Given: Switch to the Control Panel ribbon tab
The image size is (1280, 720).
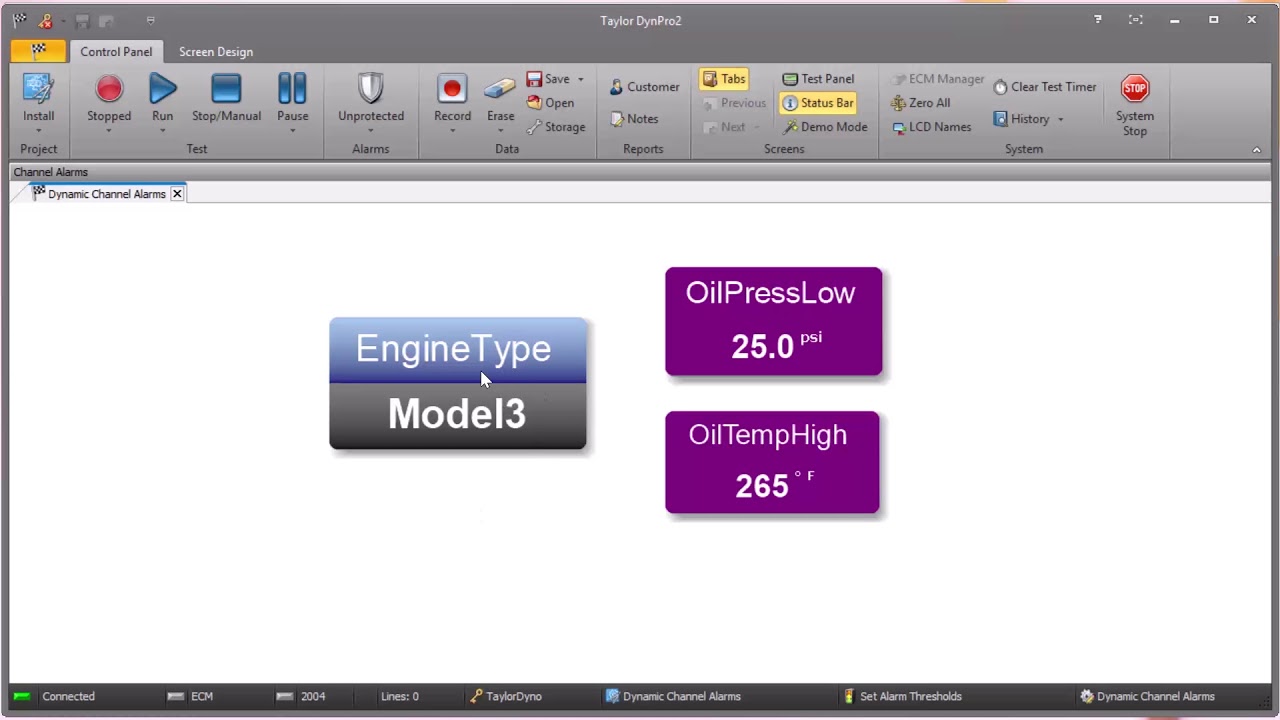Looking at the screenshot, I should coord(116,52).
